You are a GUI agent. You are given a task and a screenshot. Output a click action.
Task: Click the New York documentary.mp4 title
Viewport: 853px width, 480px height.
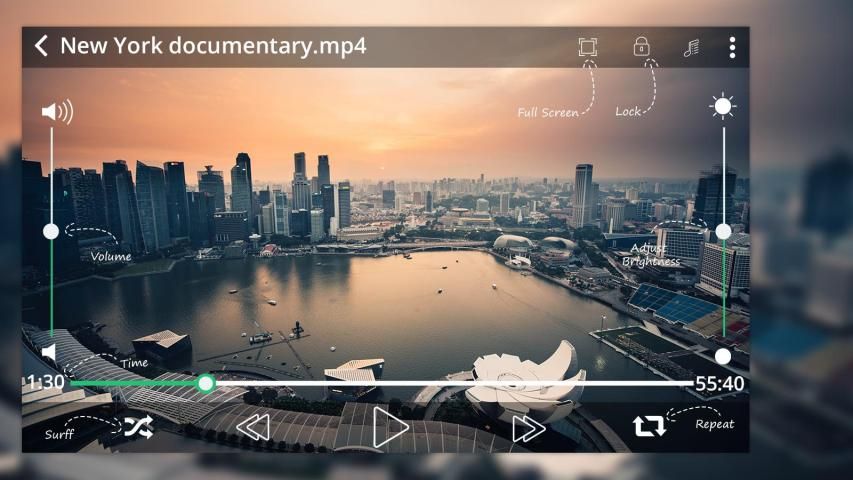point(213,46)
